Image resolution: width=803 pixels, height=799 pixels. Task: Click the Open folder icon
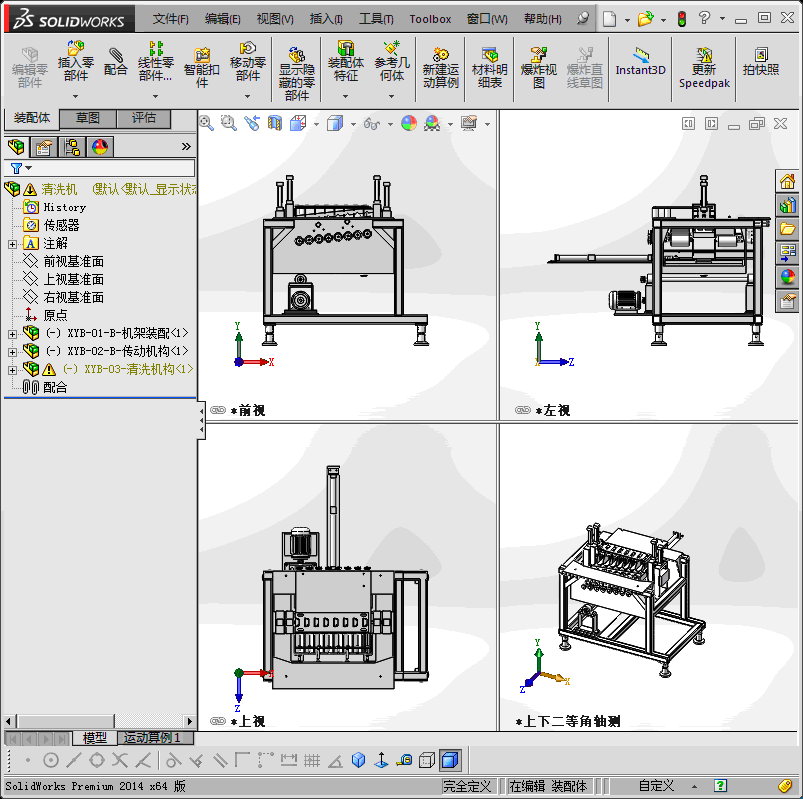click(645, 19)
